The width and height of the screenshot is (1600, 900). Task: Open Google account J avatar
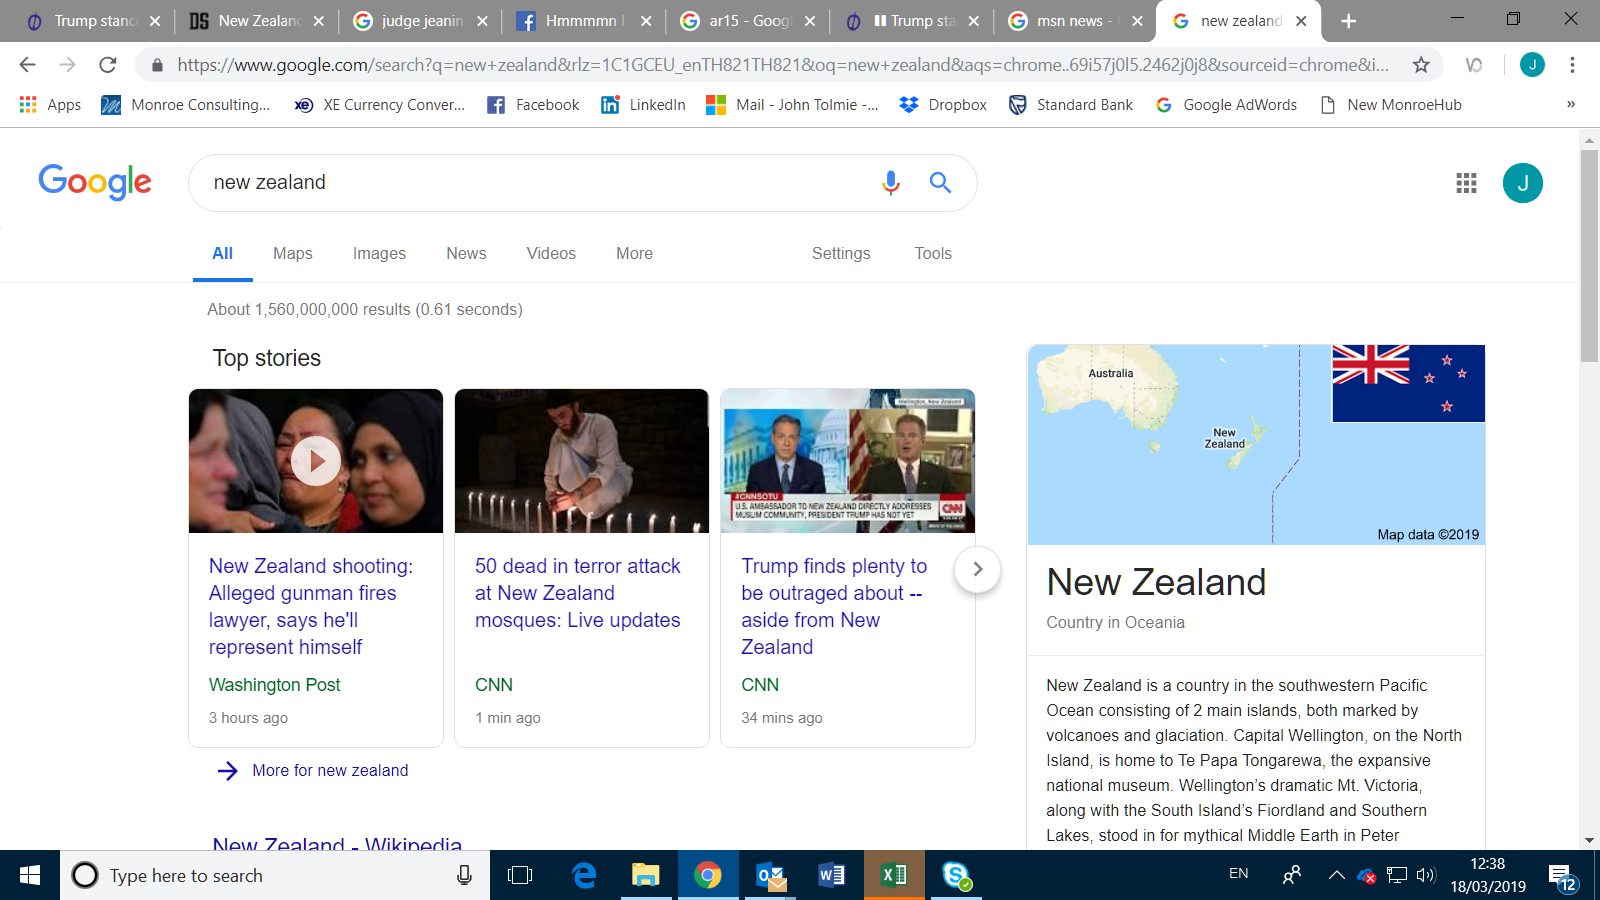(1523, 183)
